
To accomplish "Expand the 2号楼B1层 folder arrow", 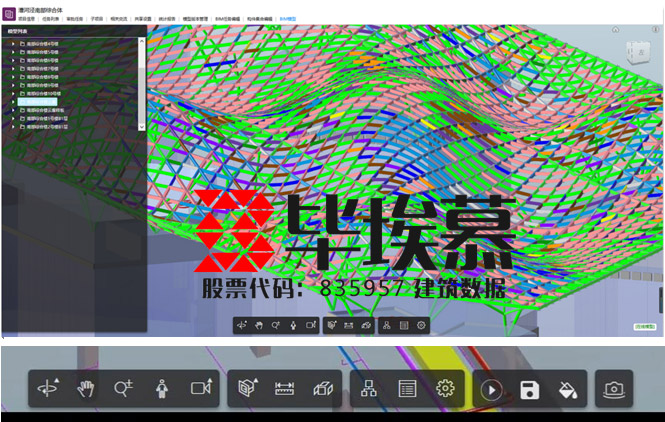I will click(13, 126).
